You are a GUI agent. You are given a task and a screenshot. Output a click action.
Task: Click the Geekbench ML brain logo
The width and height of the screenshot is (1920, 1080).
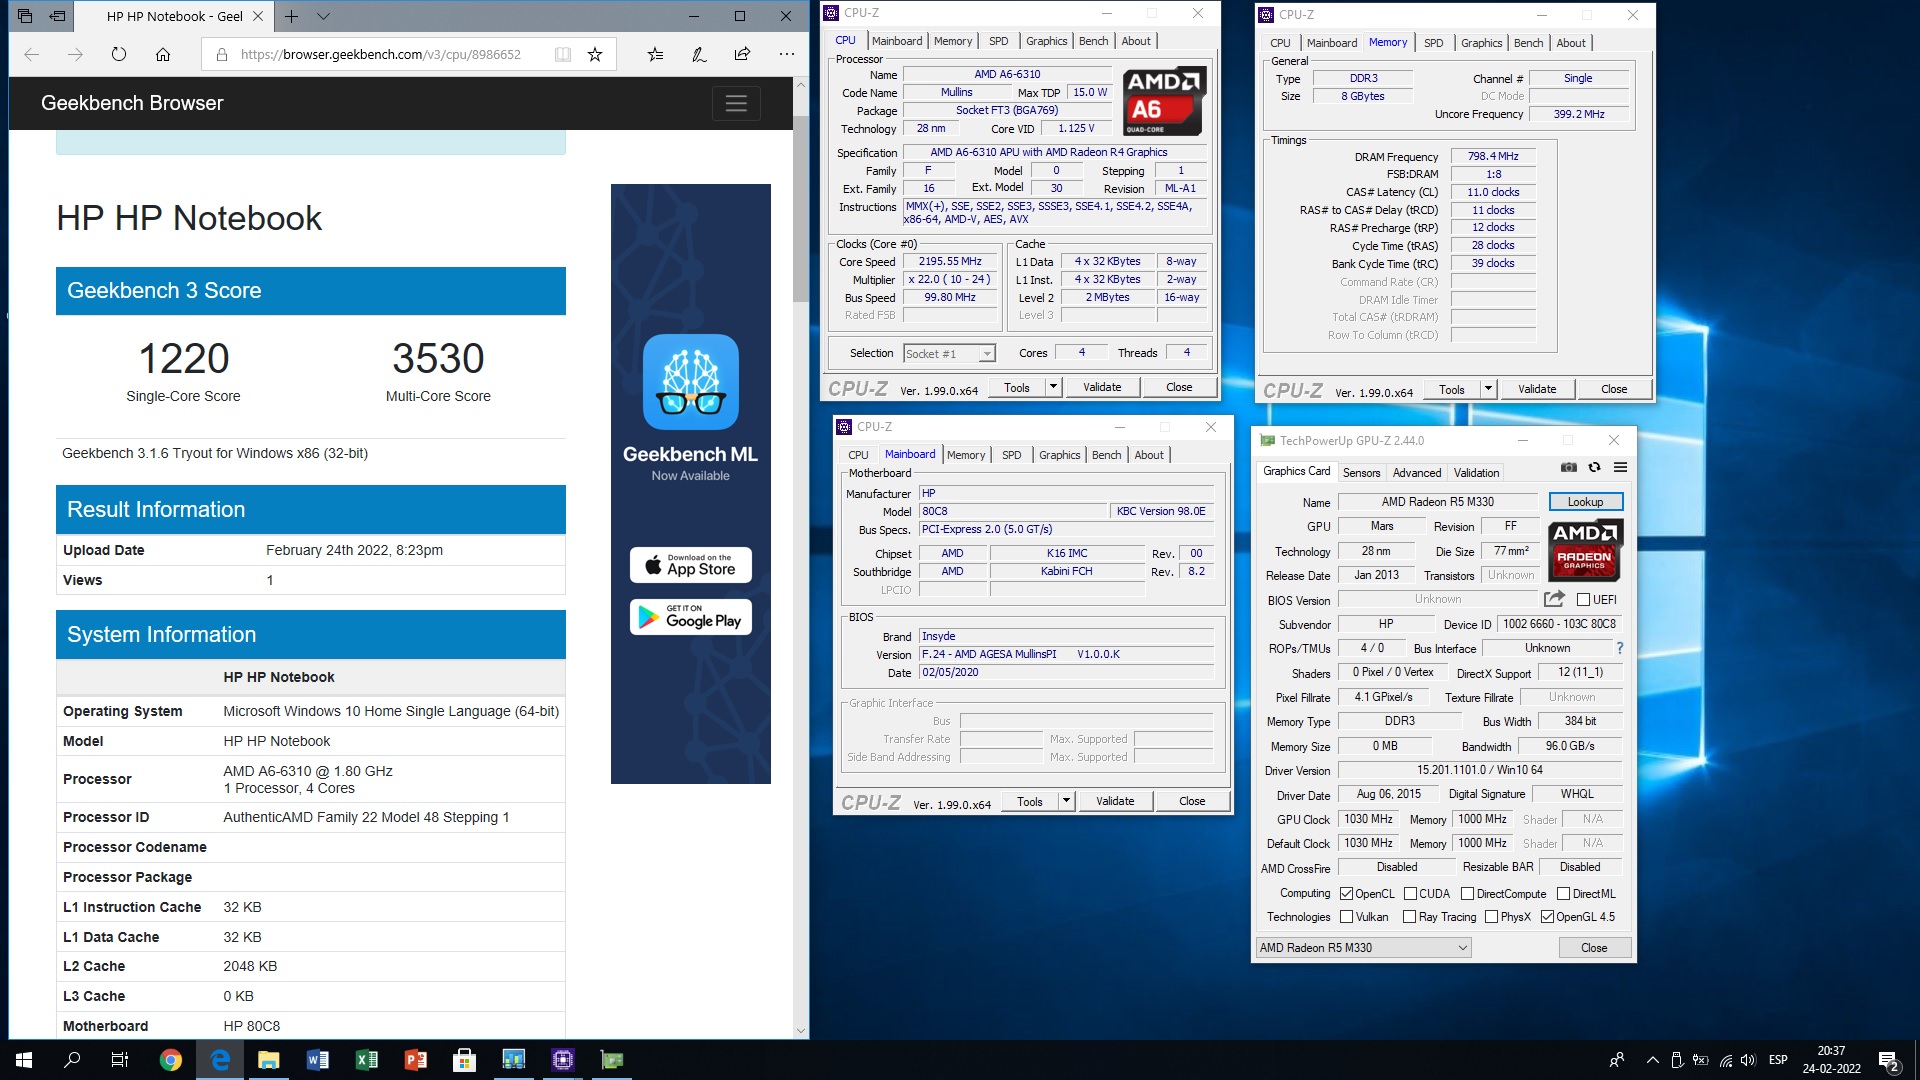(x=691, y=382)
